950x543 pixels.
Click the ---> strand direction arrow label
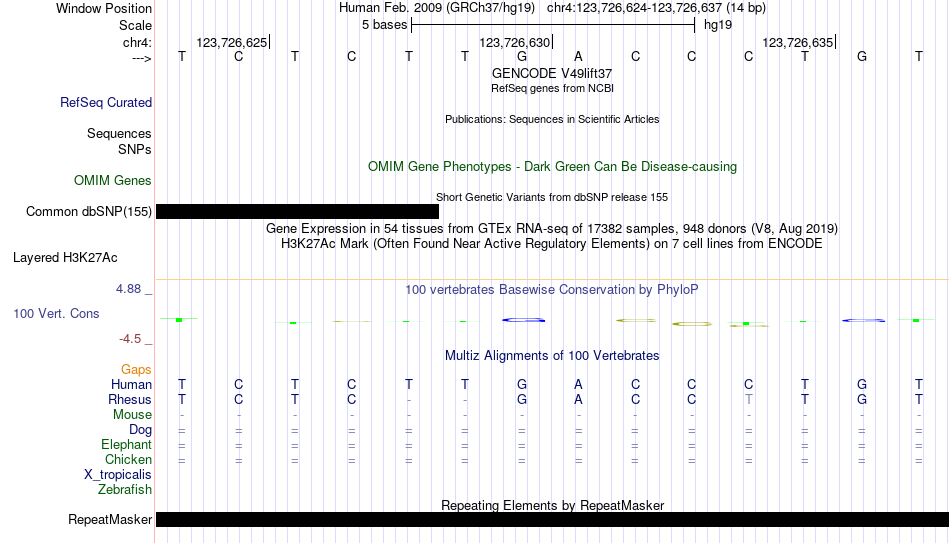pos(141,58)
